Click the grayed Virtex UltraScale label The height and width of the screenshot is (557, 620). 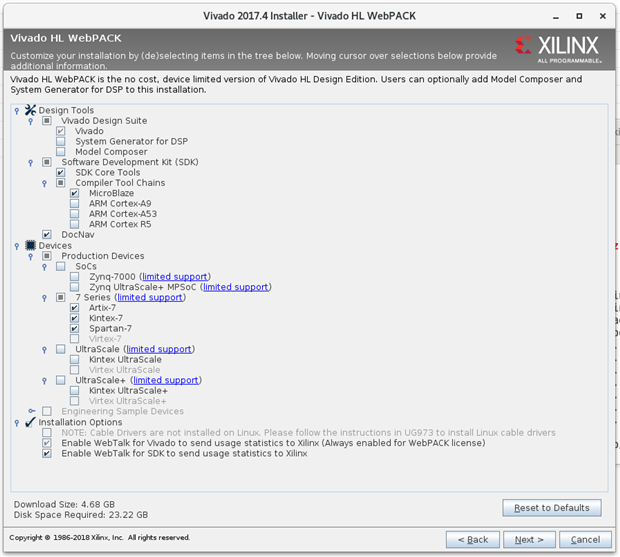pyautogui.click(x=125, y=370)
